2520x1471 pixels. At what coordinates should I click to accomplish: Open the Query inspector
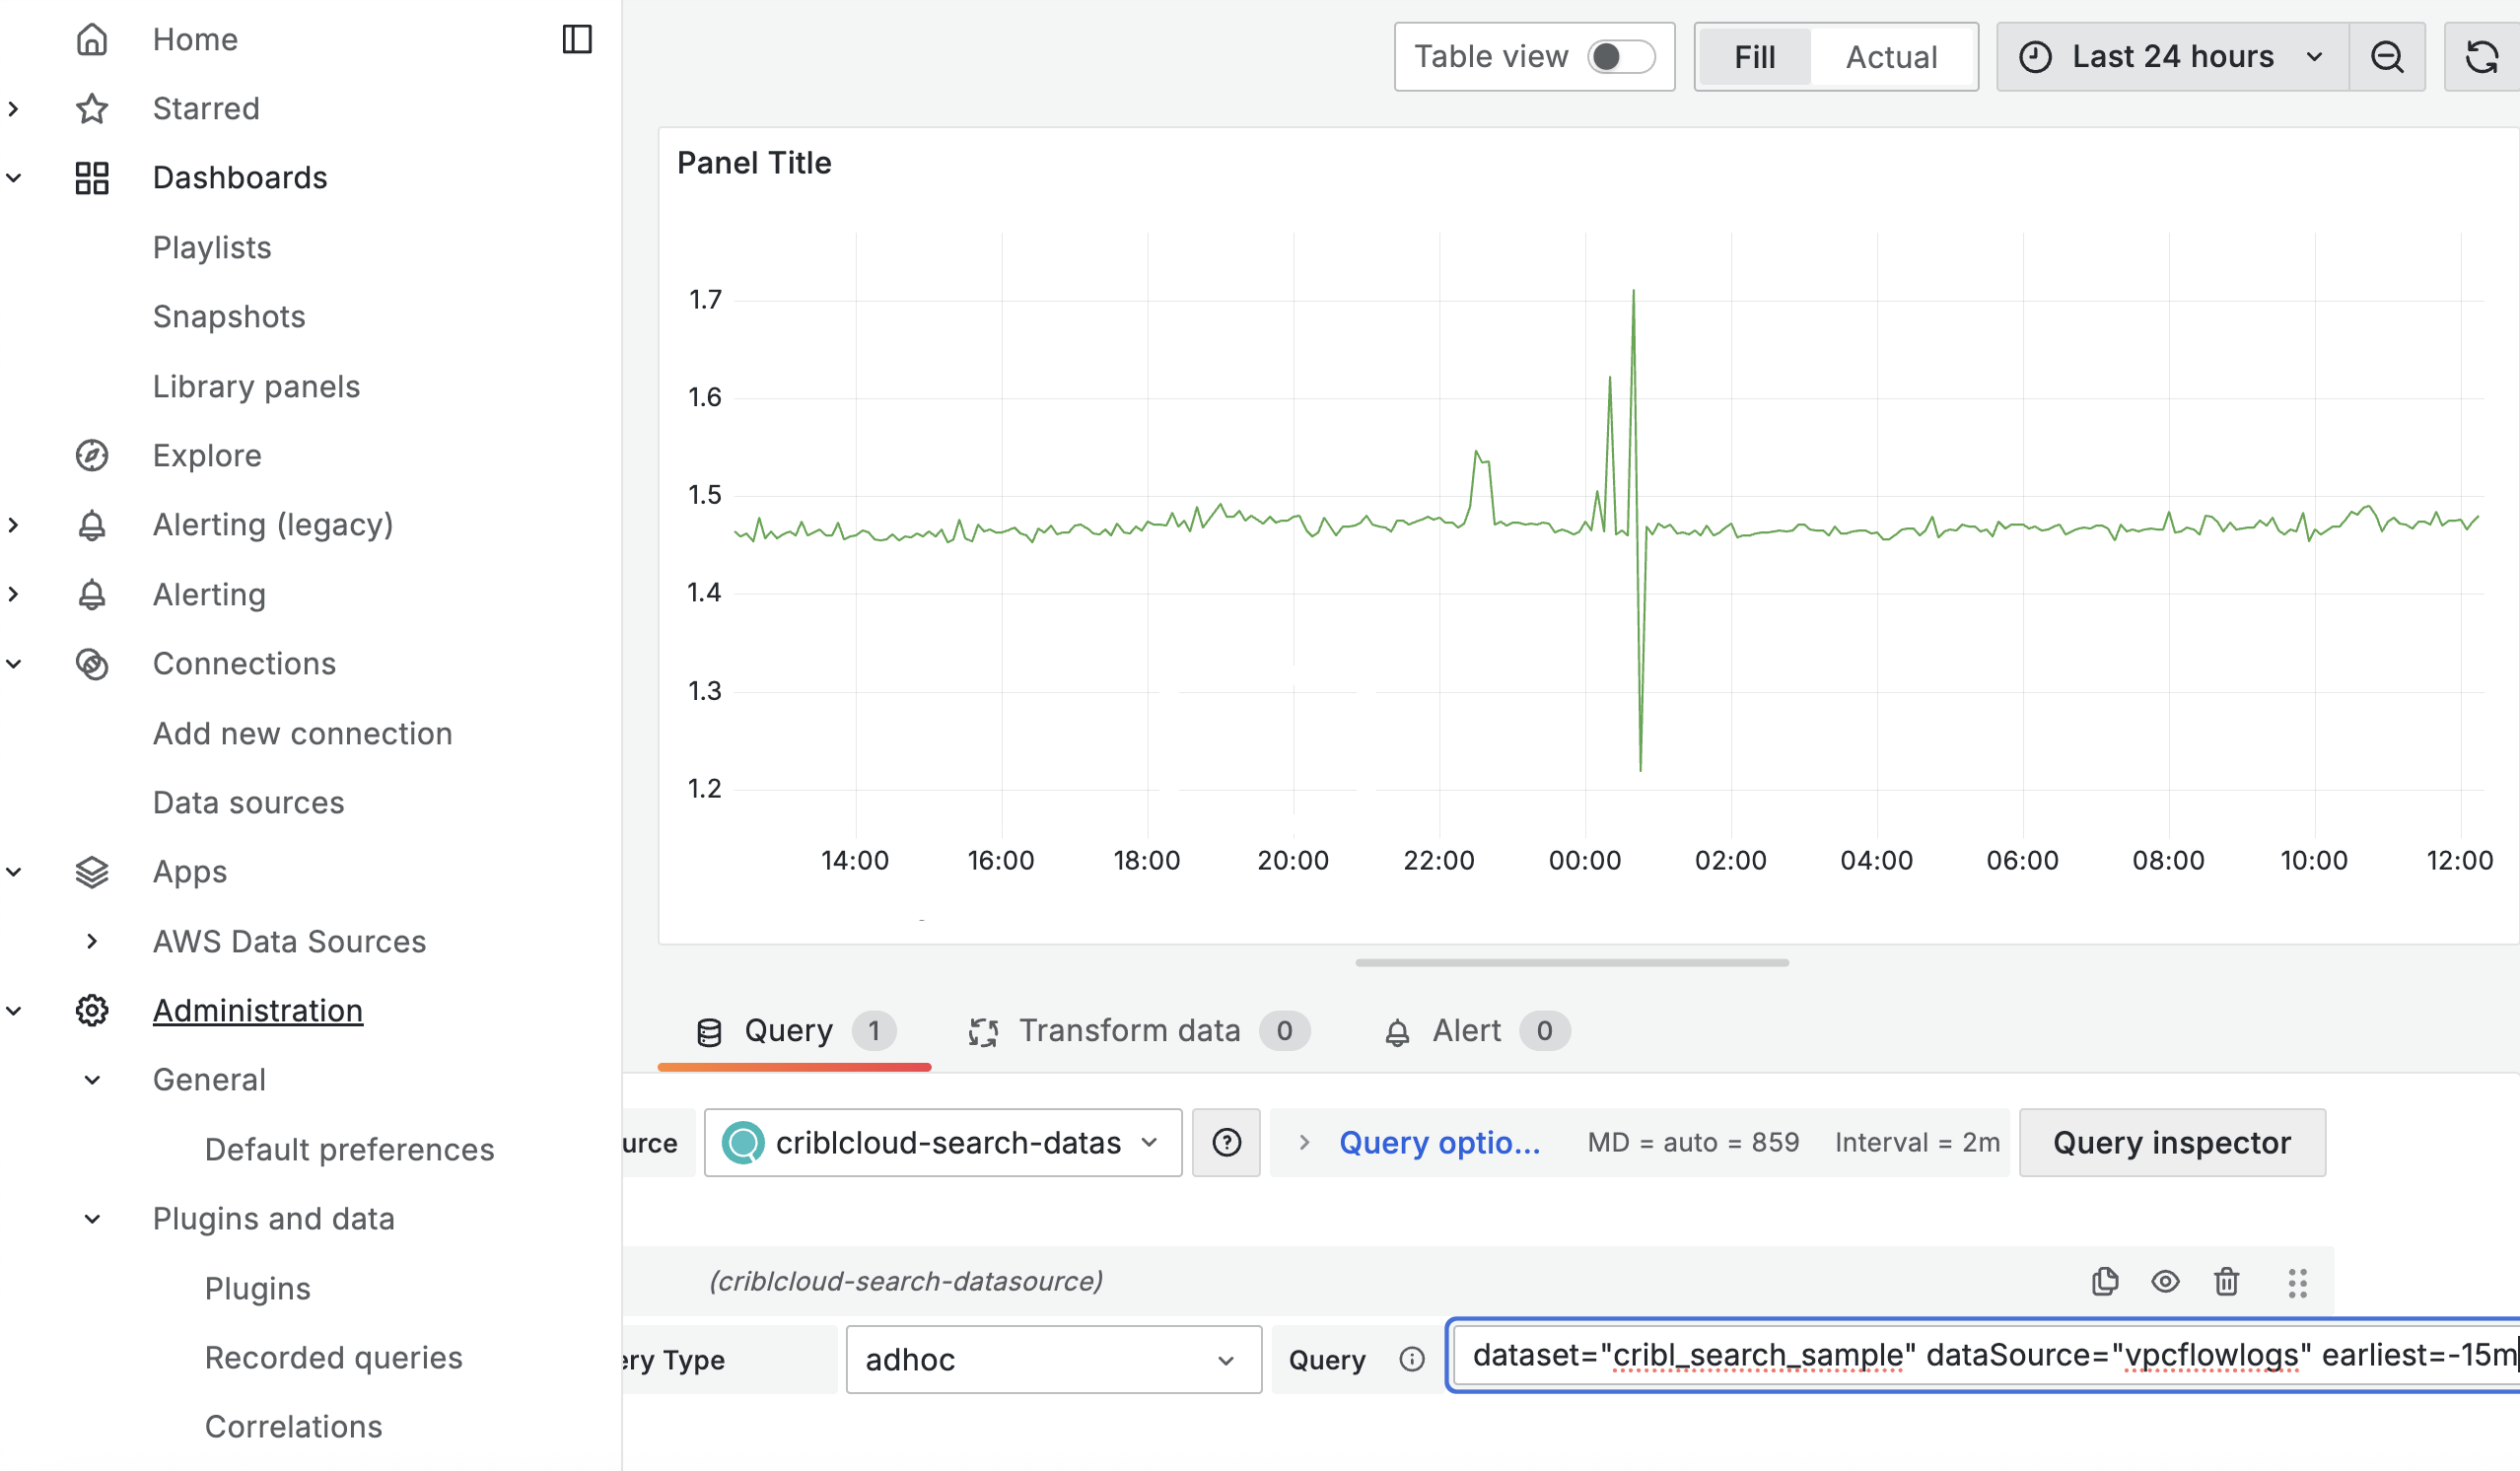pyautogui.click(x=2171, y=1142)
